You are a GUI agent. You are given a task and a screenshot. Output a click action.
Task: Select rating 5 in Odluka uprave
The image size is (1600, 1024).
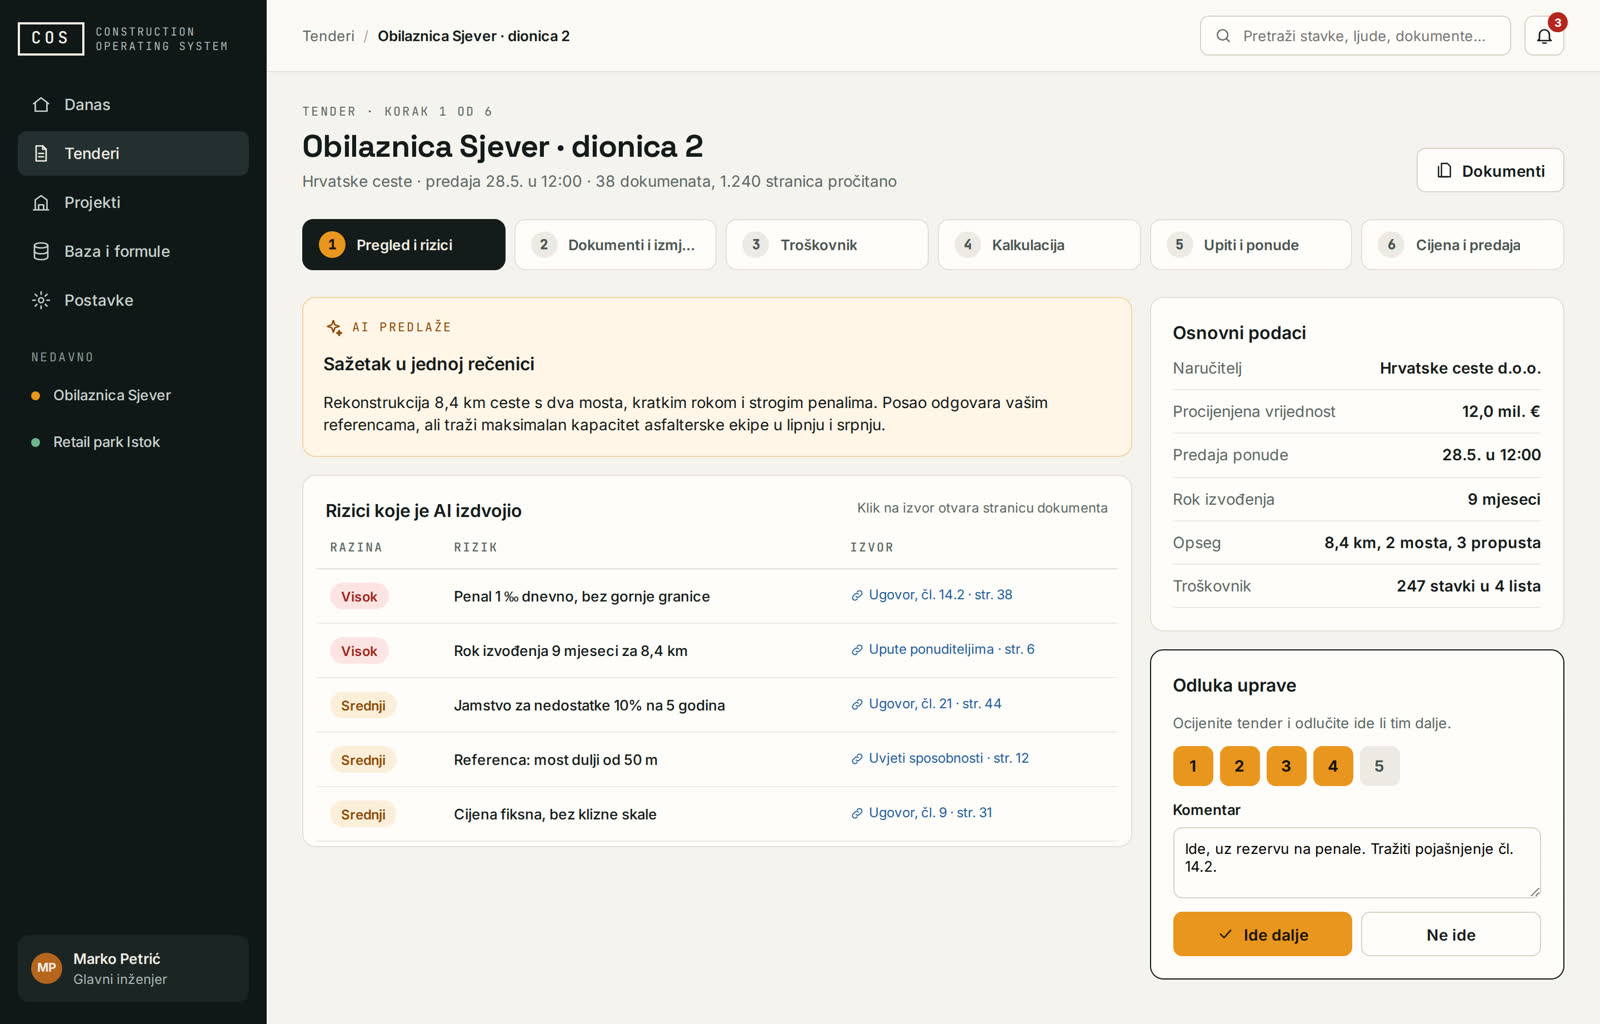coord(1379,766)
